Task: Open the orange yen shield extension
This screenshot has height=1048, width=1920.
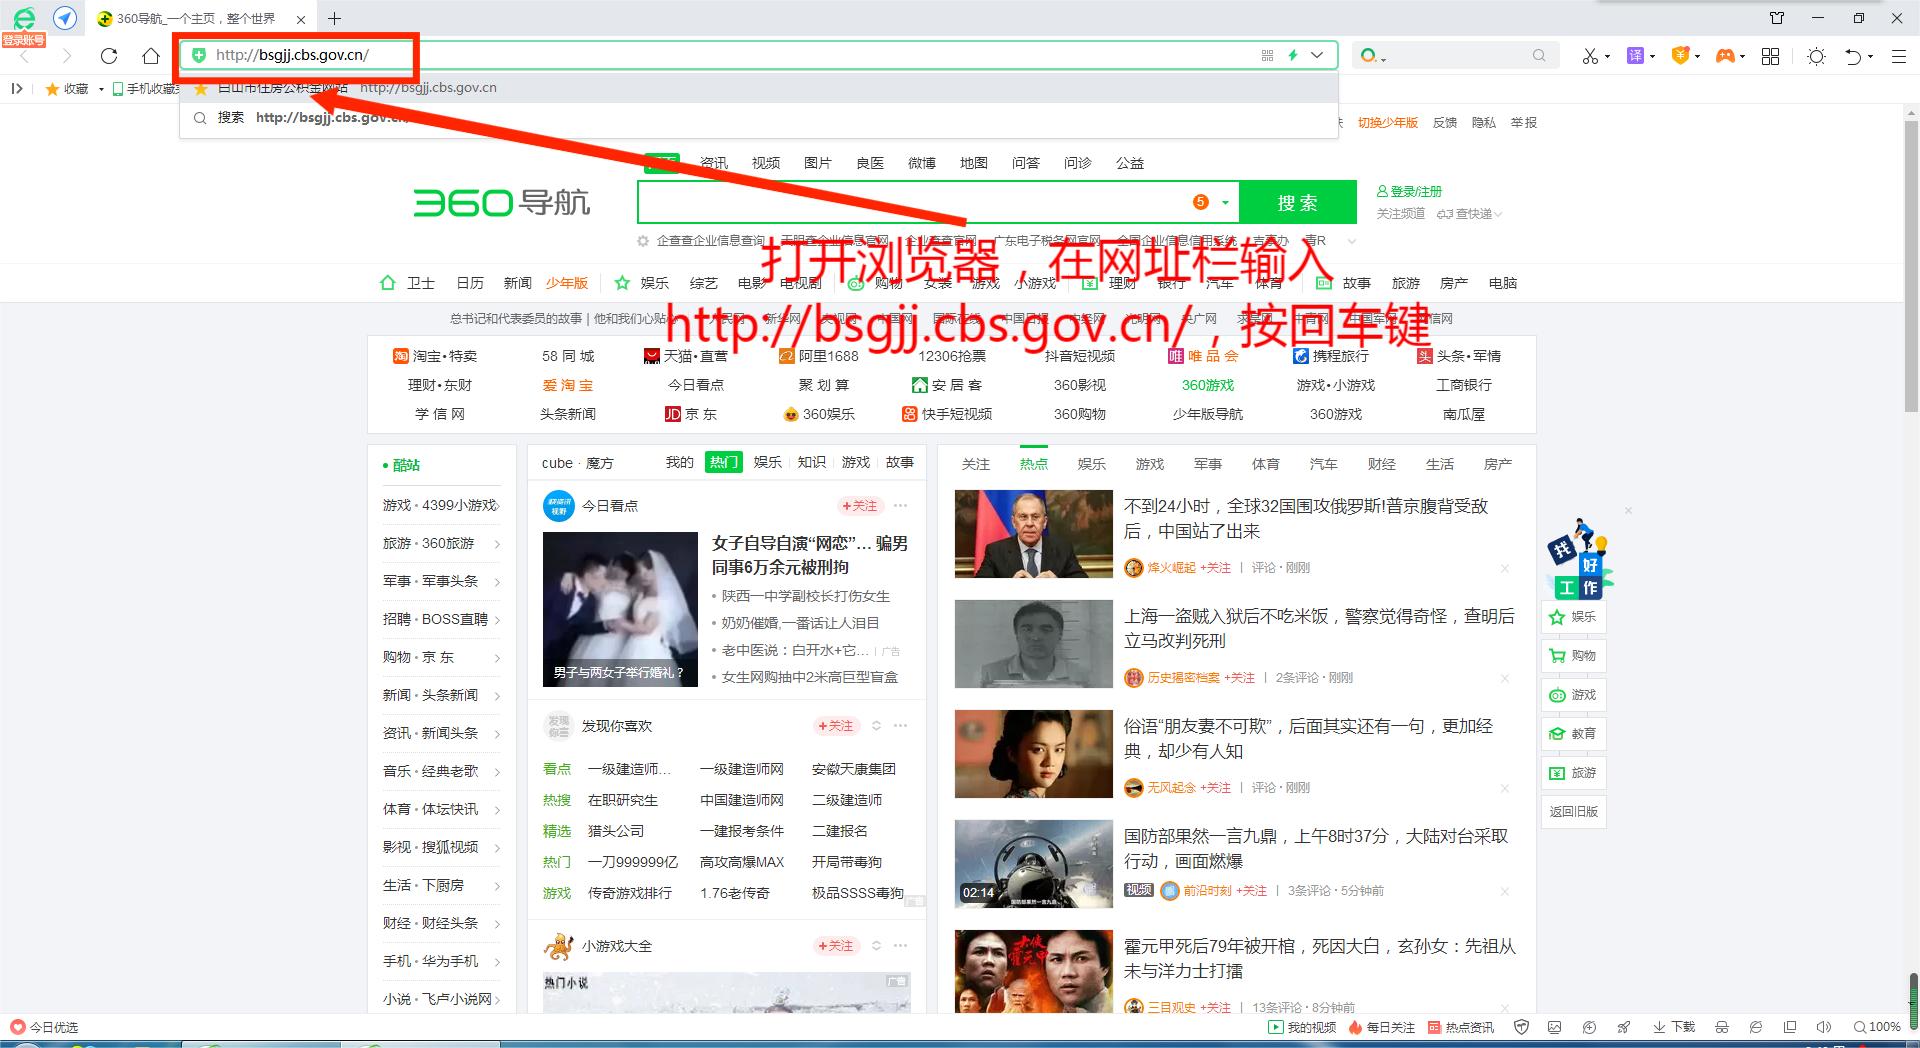Action: pos(1680,56)
